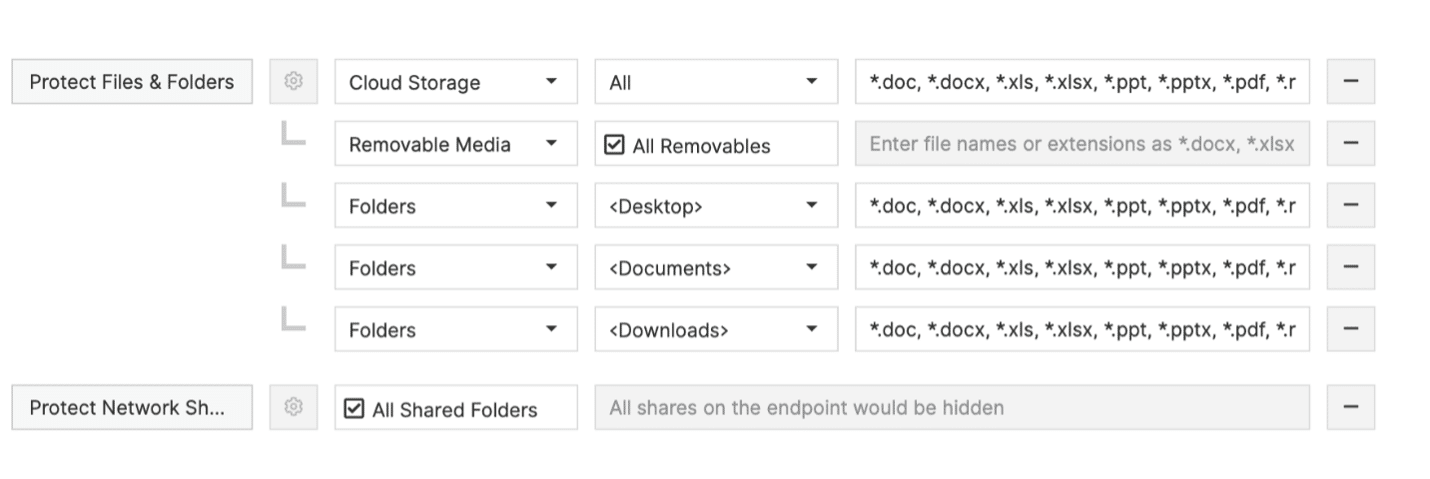This screenshot has height=479, width=1430.
Task: Expand the <Desktop> folder dropdown
Action: (716, 206)
